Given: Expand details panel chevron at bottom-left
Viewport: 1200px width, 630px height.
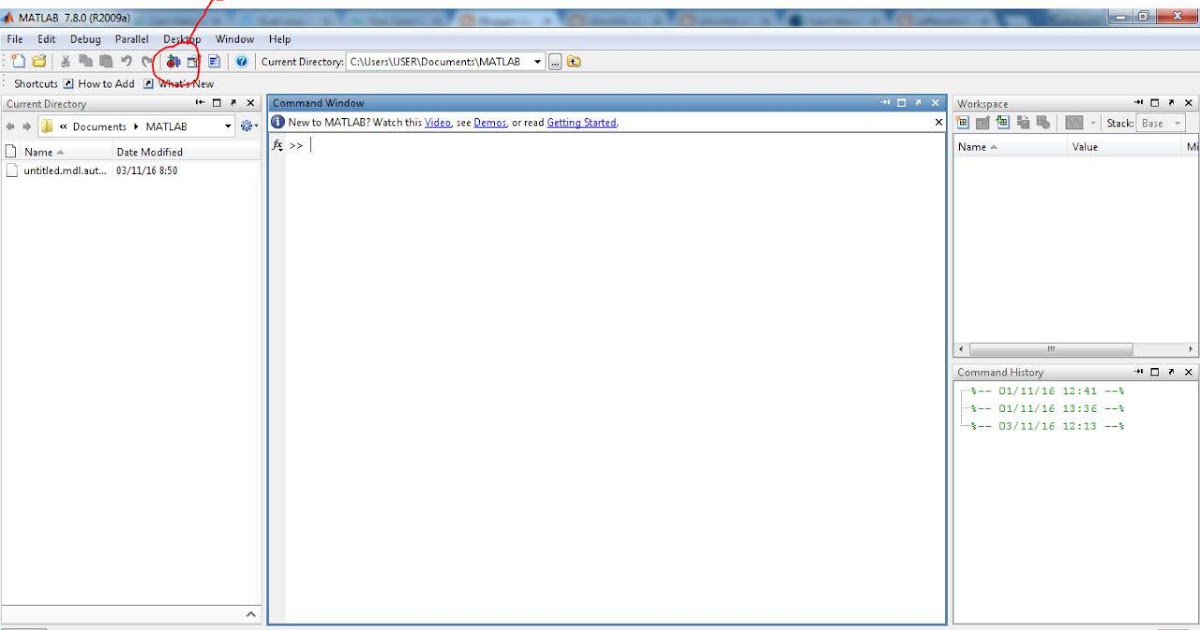Looking at the screenshot, I should [250, 614].
